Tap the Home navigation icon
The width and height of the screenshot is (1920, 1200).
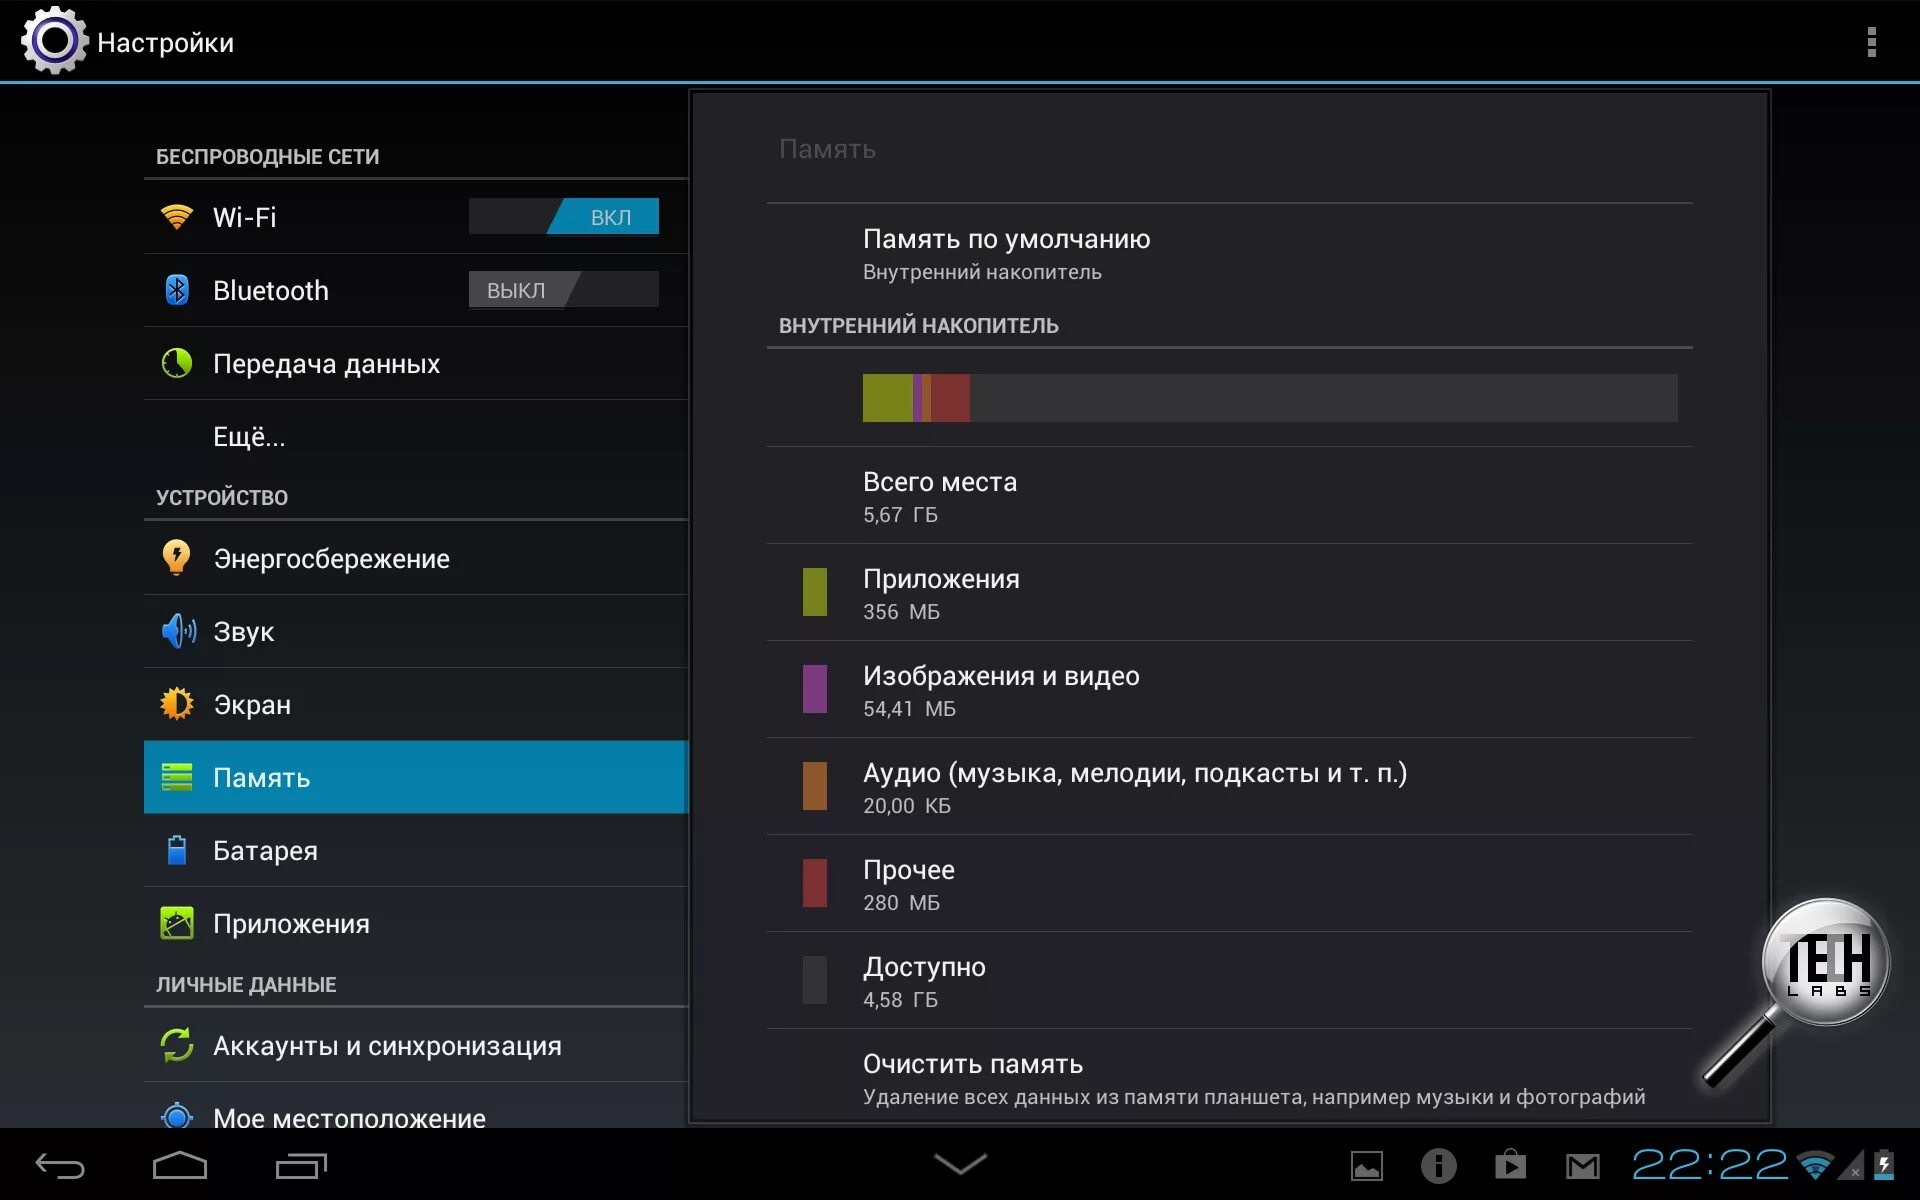180,1165
